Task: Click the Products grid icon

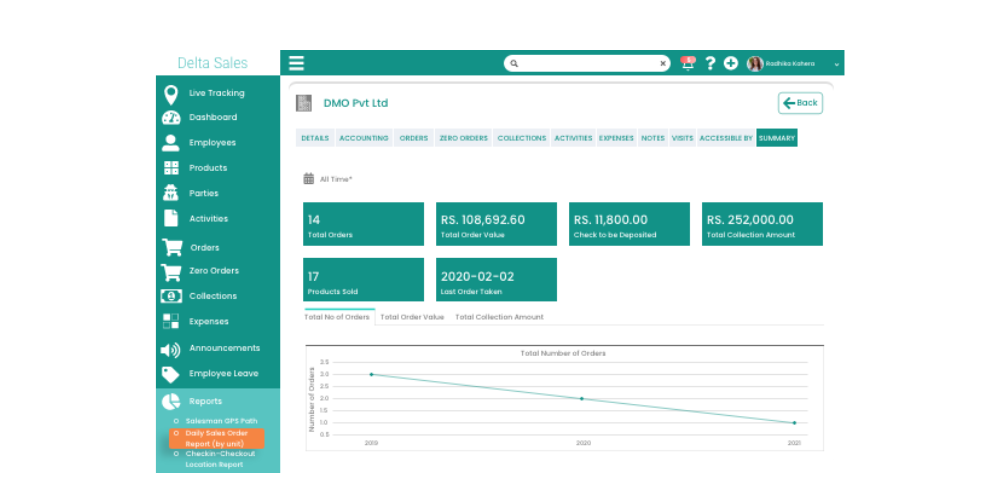Action: coord(171,168)
